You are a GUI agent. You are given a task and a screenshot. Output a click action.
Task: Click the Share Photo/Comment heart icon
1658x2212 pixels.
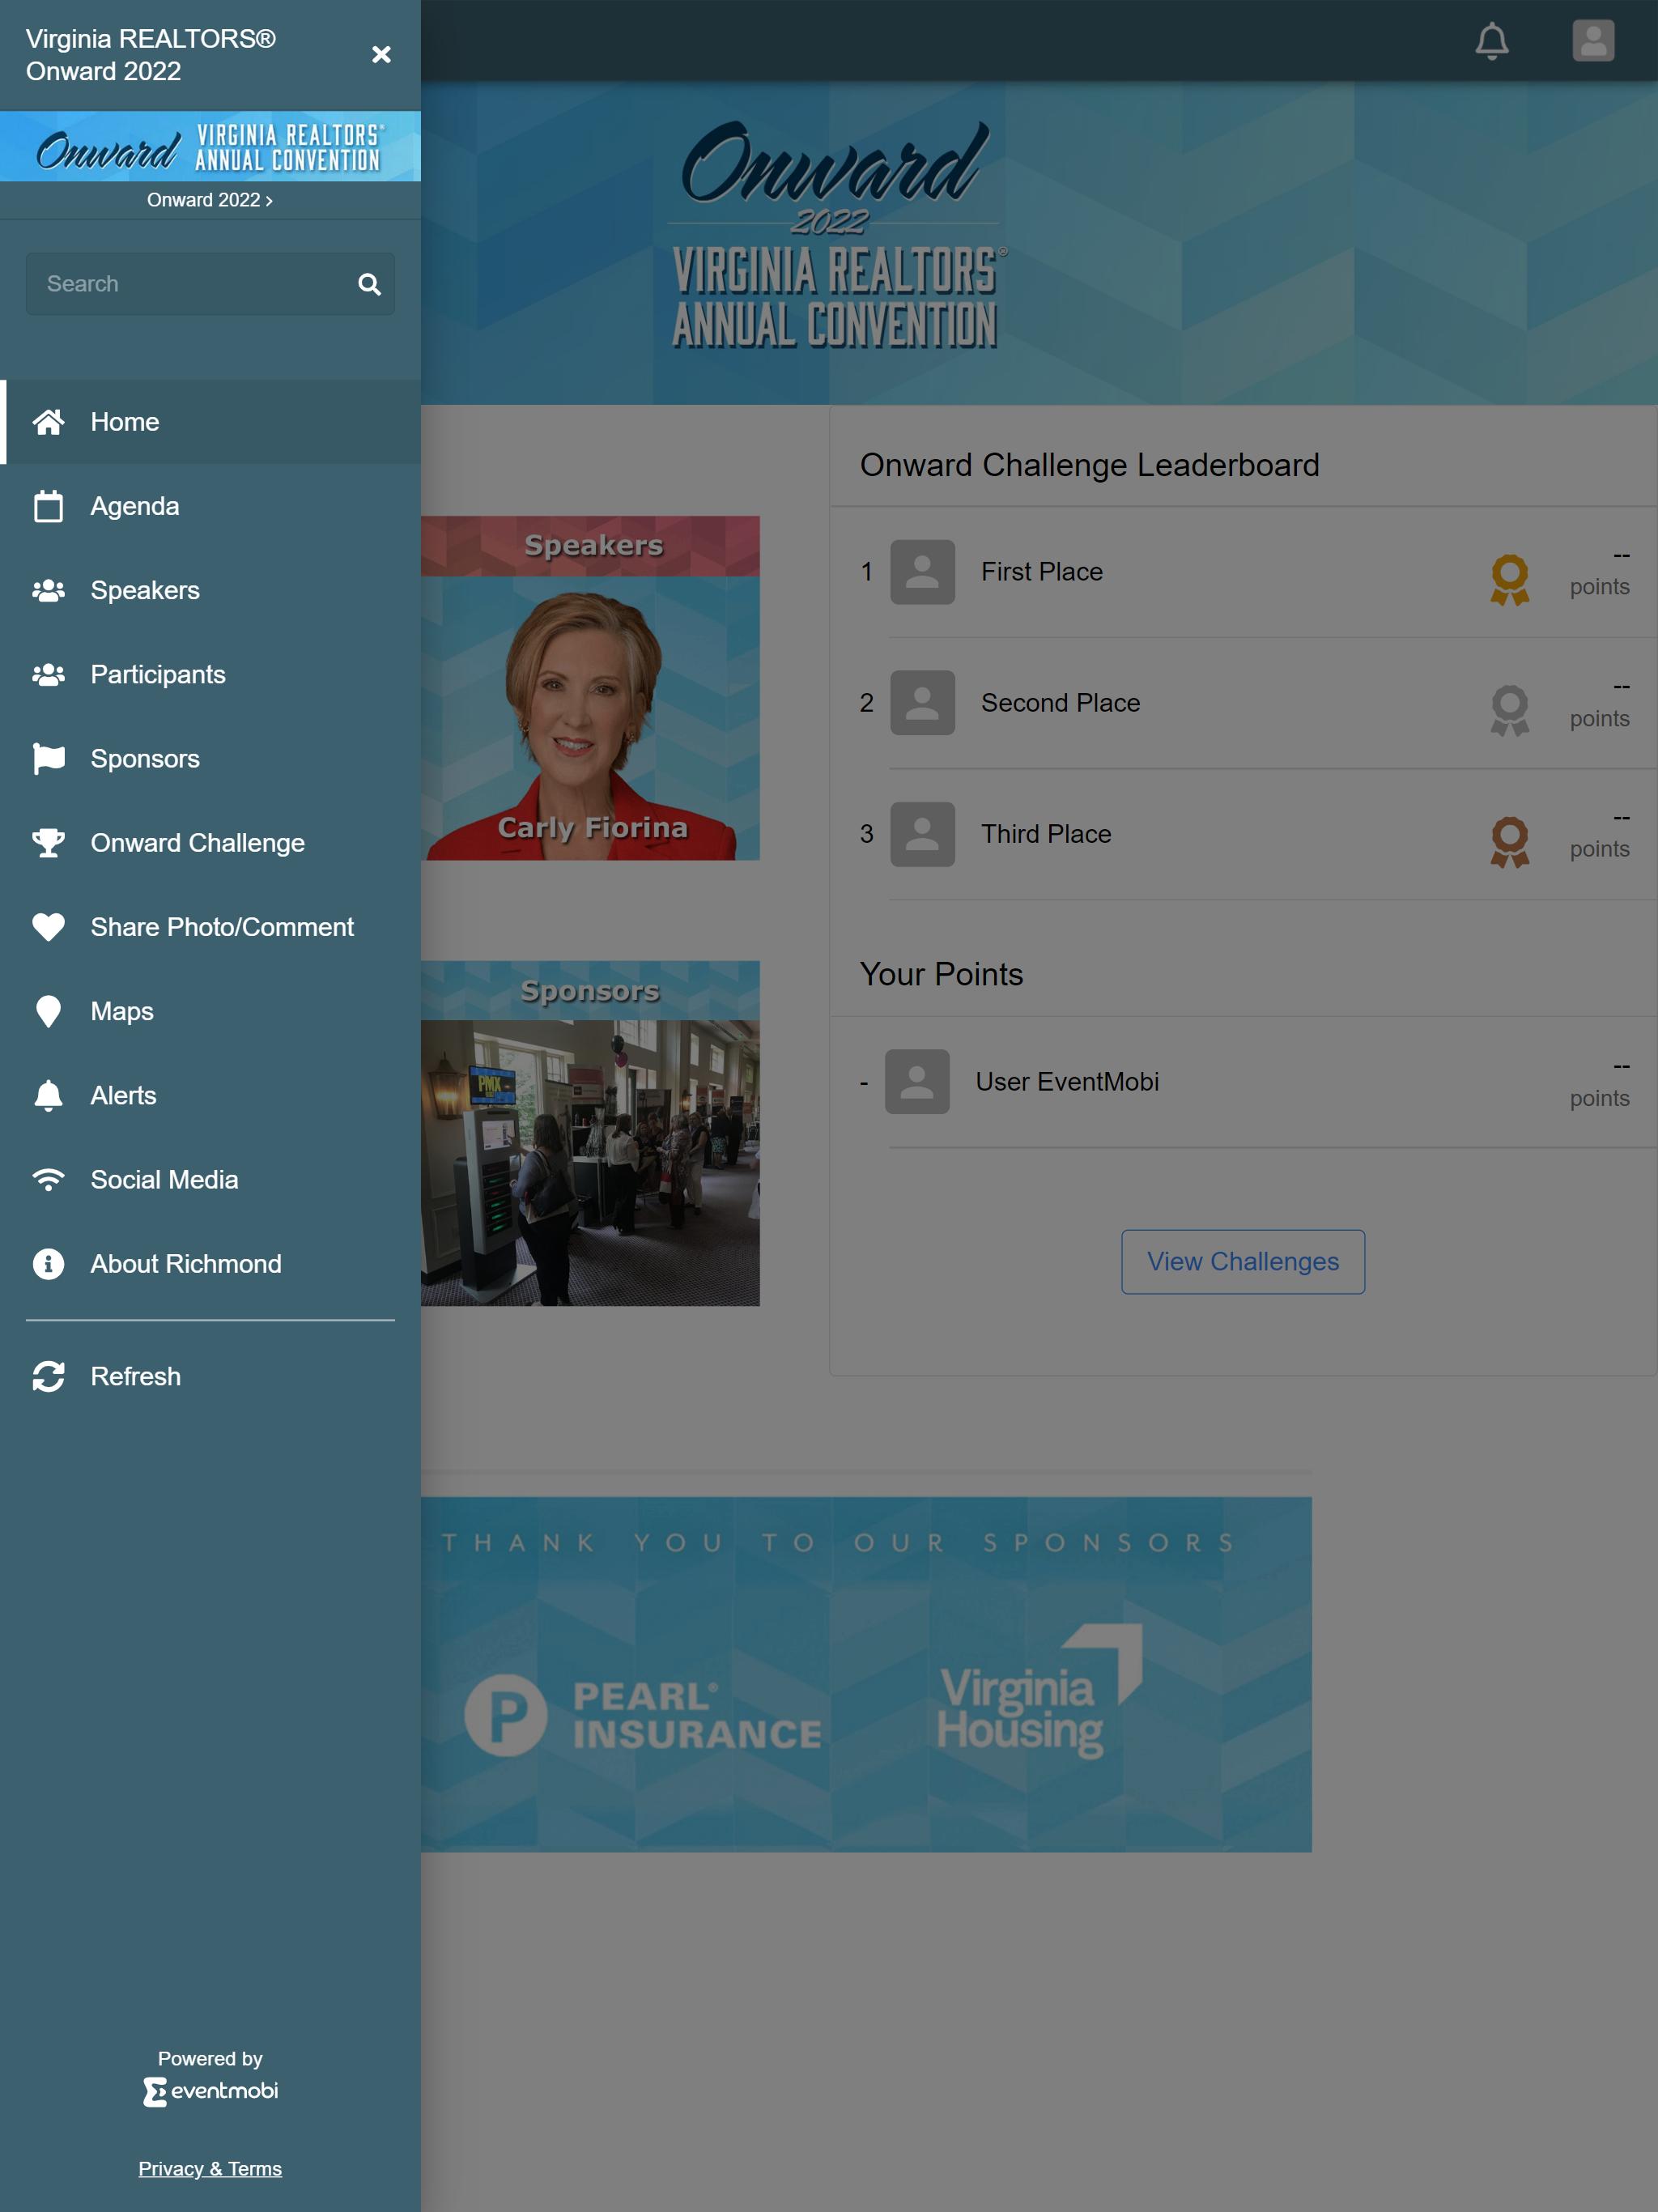click(x=48, y=927)
